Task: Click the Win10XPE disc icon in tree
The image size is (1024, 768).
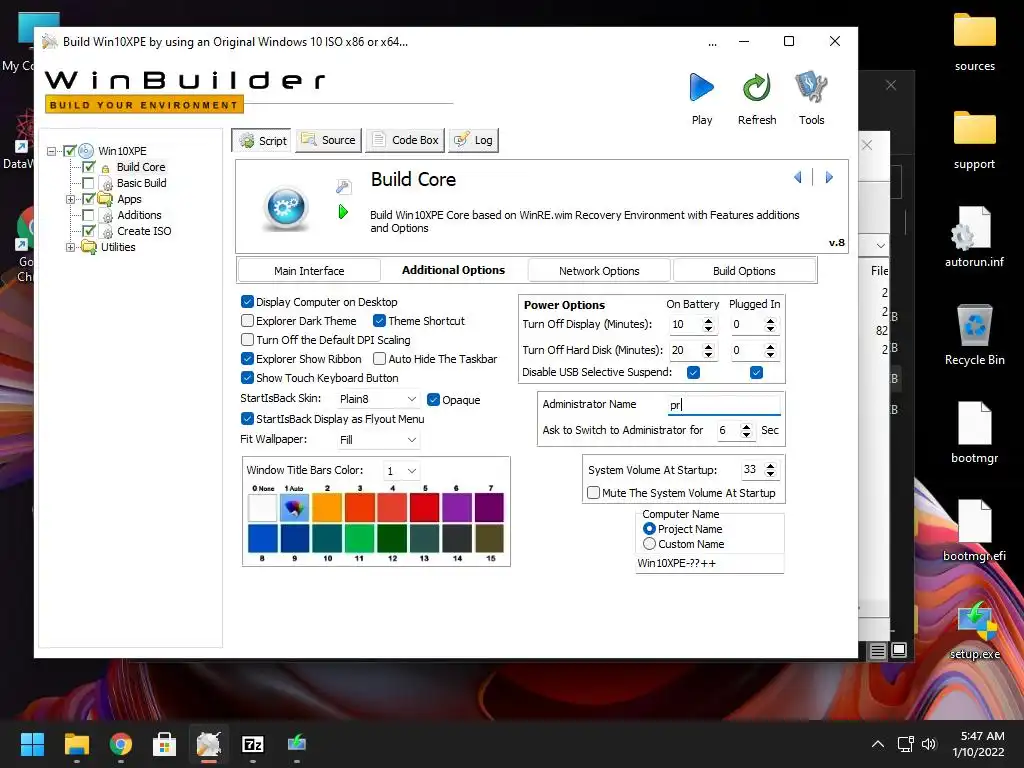Action: [86, 151]
